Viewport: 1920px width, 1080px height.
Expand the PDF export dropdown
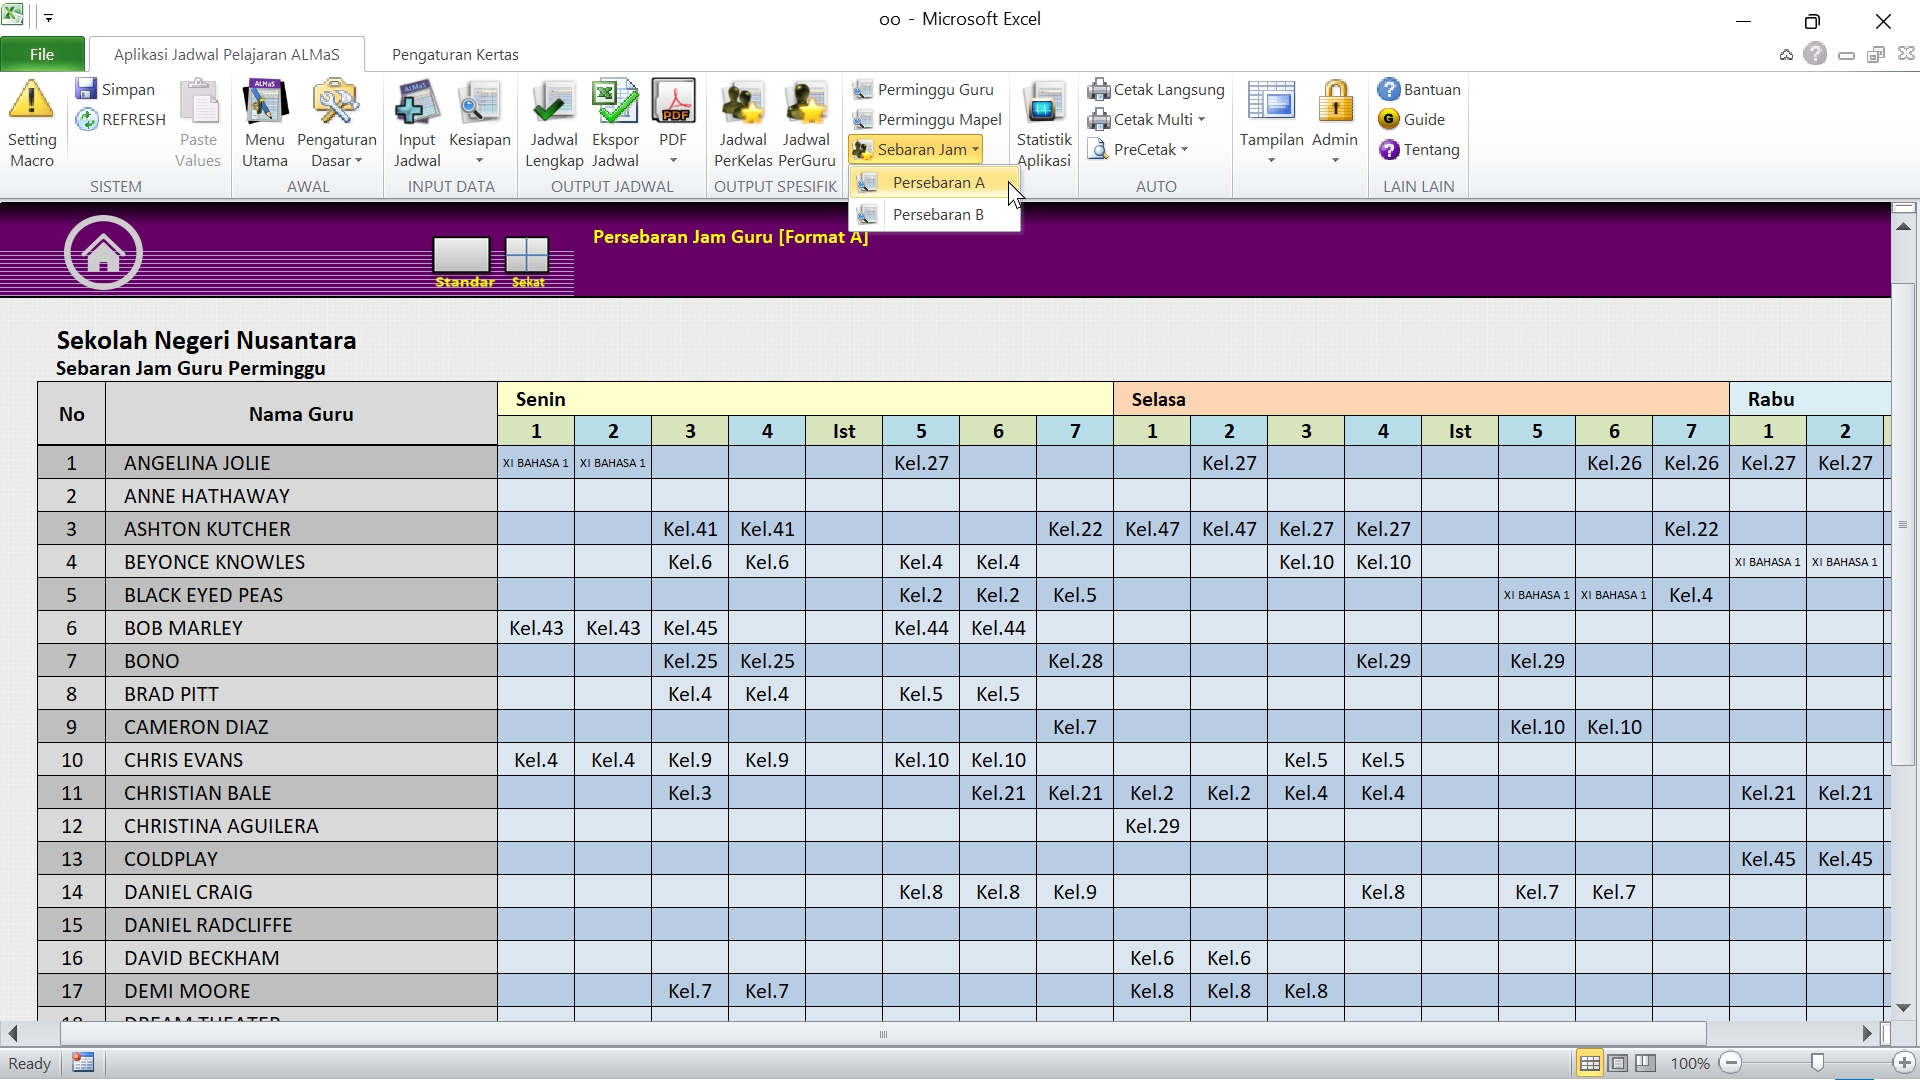tap(673, 160)
